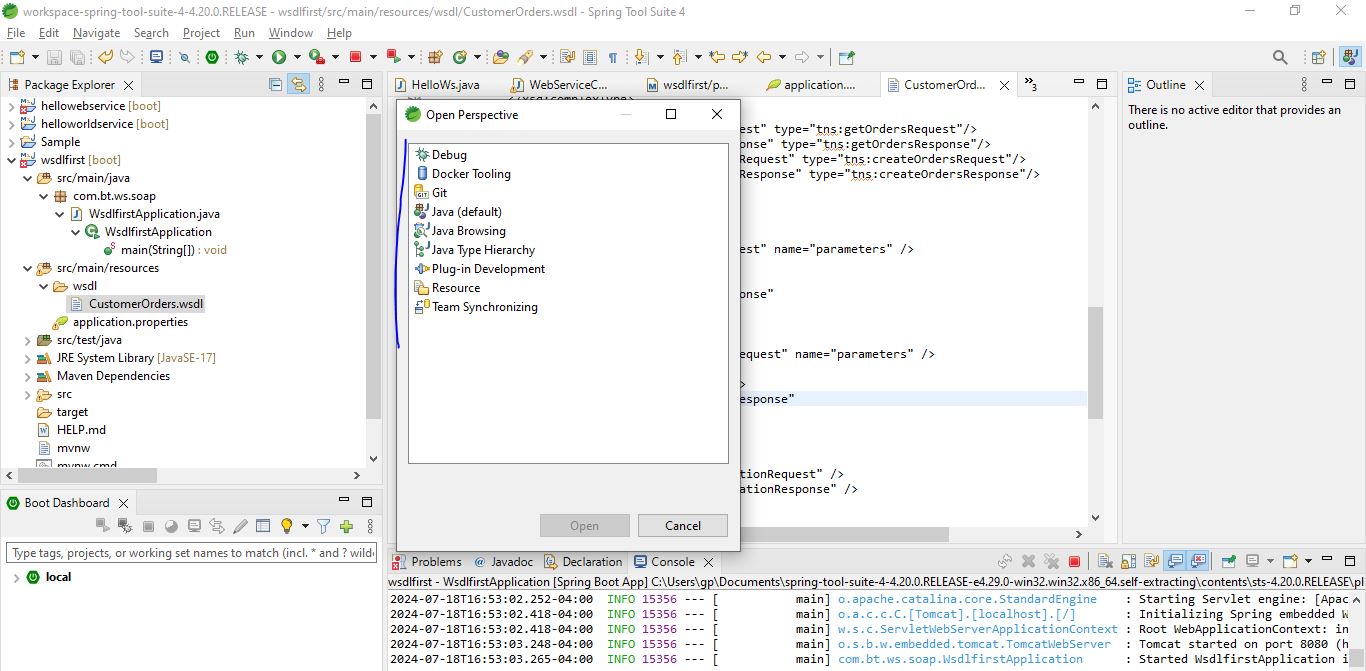1366x671 pixels.
Task: Toggle Link with Editor in Package Explorer
Action: pyautogui.click(x=298, y=85)
